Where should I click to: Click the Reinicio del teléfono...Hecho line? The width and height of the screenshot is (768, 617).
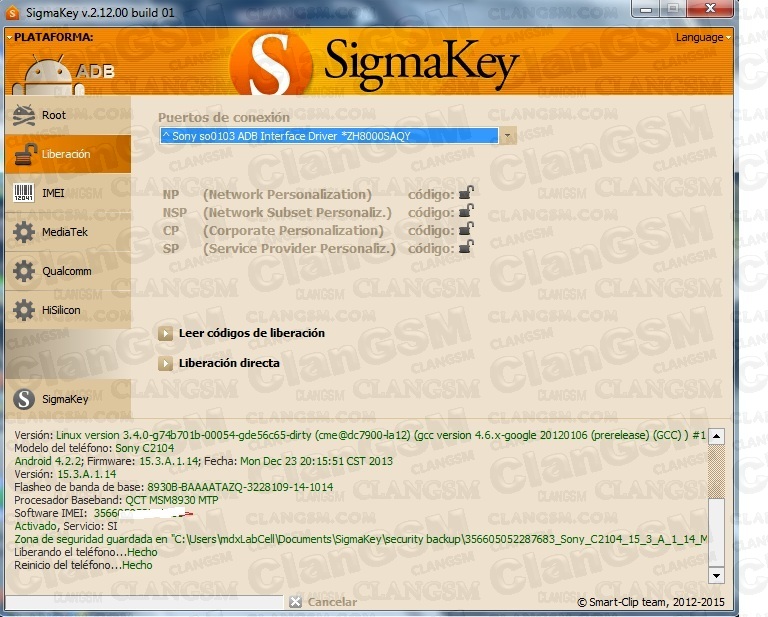pyautogui.click(x=83, y=565)
